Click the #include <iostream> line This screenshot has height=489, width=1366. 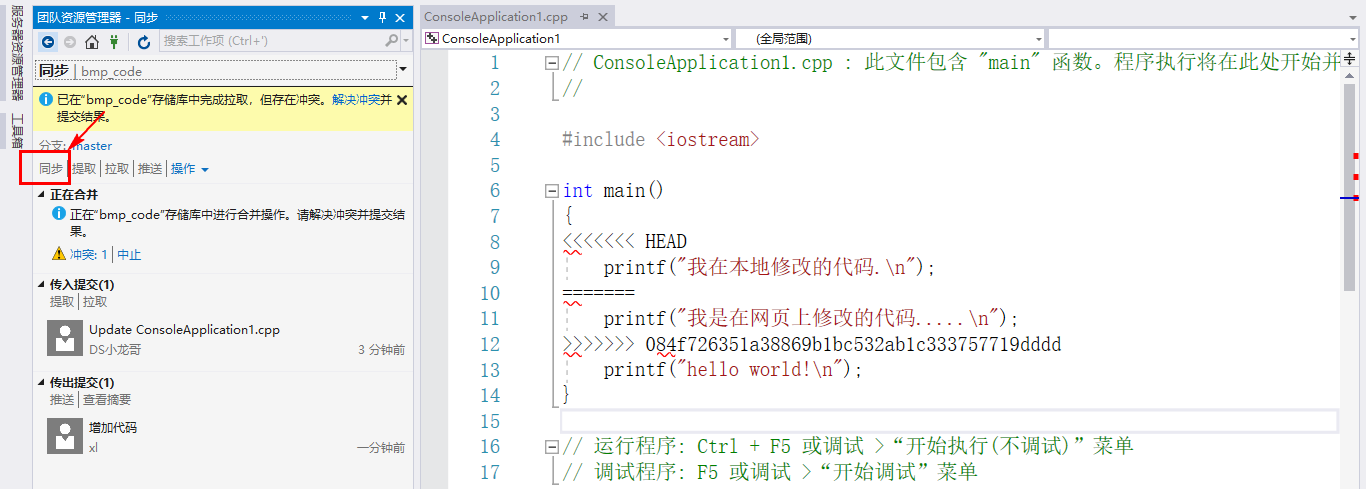pyautogui.click(x=660, y=140)
